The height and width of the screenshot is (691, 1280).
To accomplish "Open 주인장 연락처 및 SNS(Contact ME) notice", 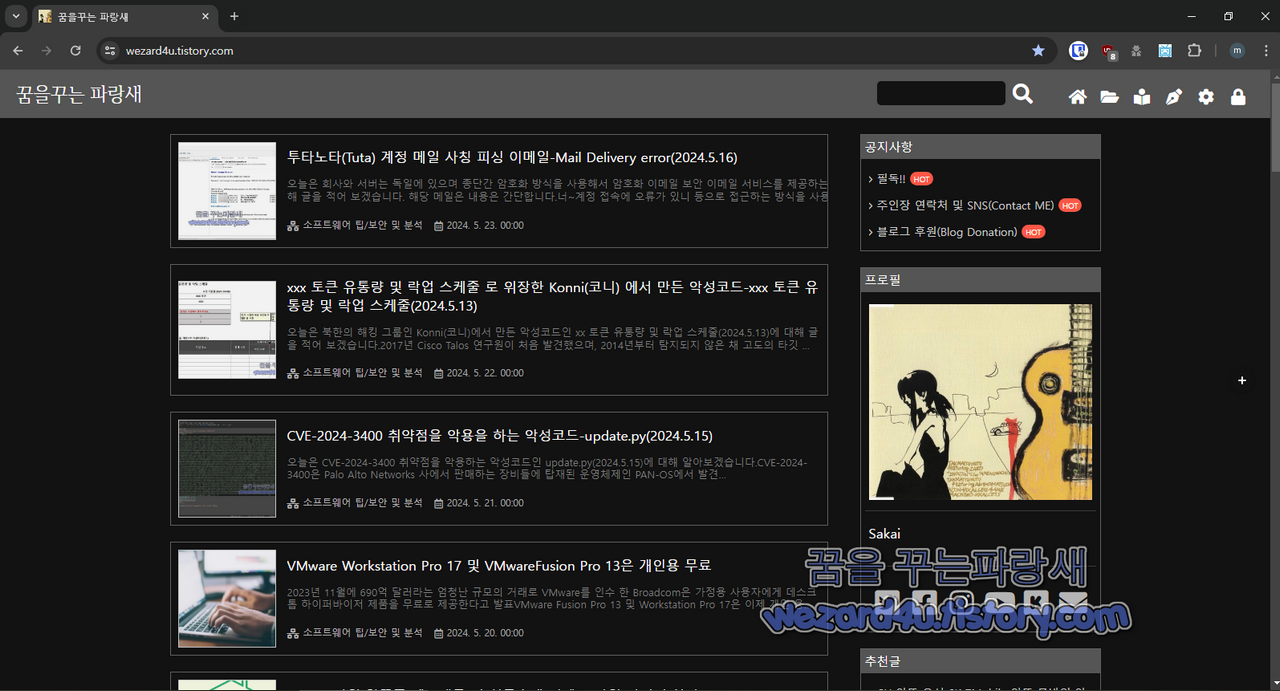I will tap(965, 205).
